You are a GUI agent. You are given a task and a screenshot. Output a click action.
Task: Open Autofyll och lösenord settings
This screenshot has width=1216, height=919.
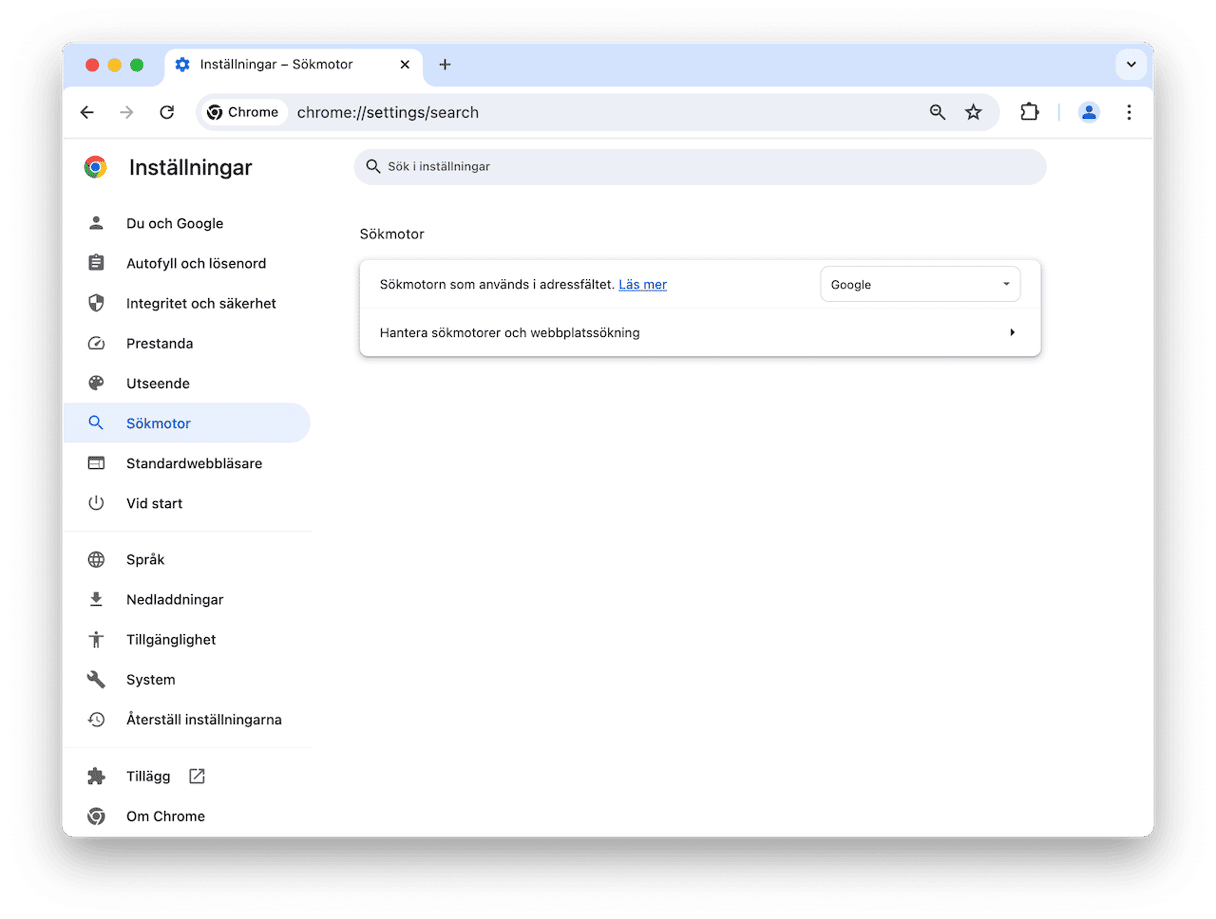click(195, 263)
